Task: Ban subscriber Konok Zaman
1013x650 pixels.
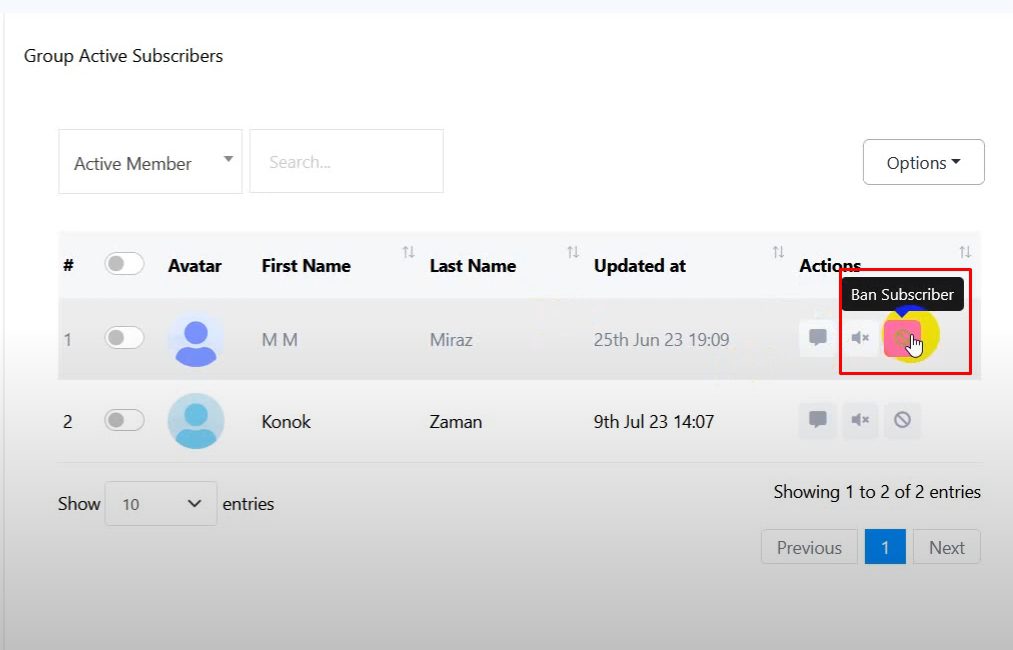Action: (x=901, y=420)
